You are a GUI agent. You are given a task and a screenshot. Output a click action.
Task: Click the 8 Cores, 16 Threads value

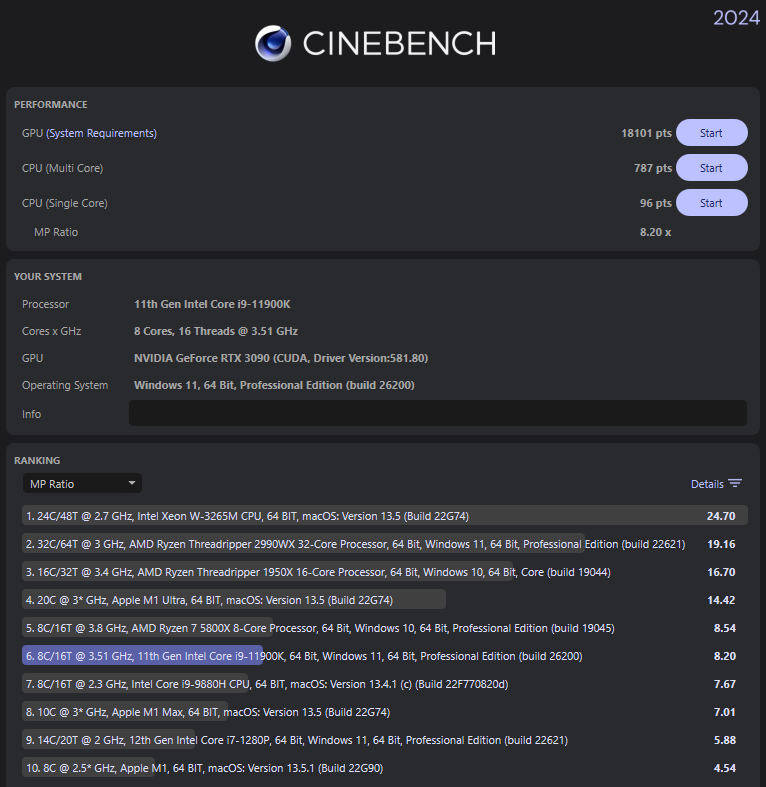tap(216, 331)
